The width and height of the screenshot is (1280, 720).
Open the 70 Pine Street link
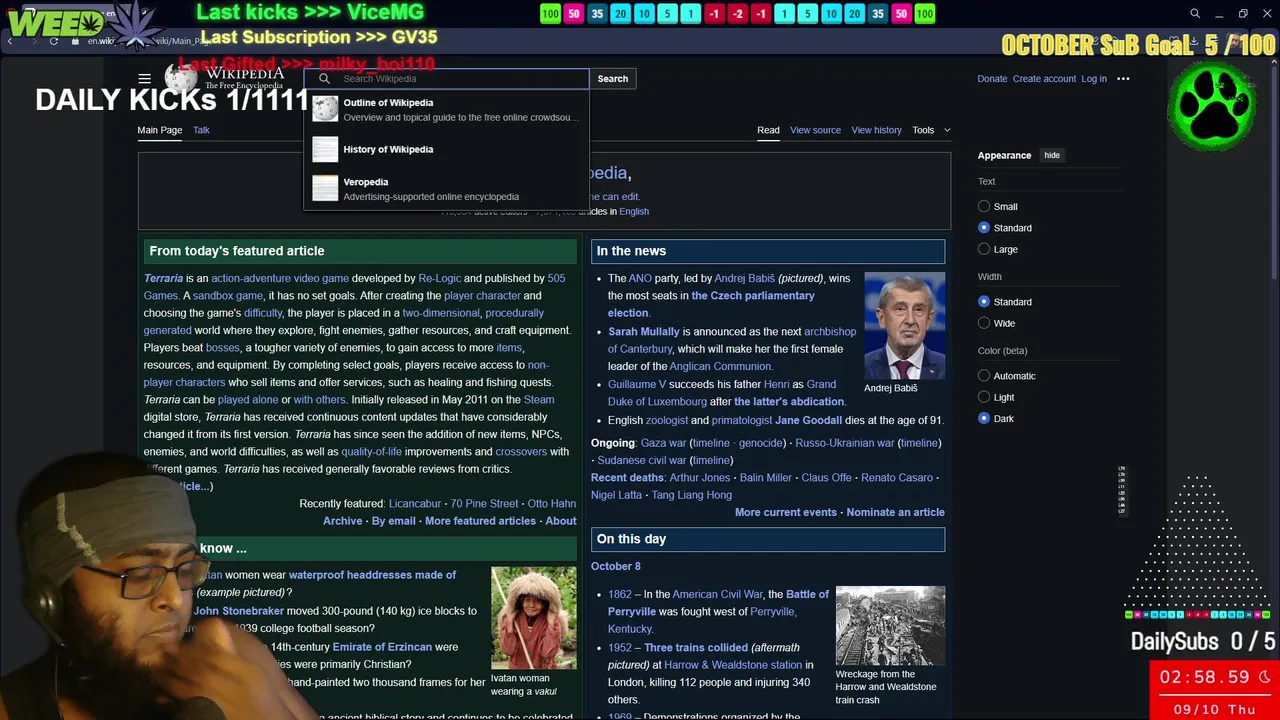pos(484,504)
